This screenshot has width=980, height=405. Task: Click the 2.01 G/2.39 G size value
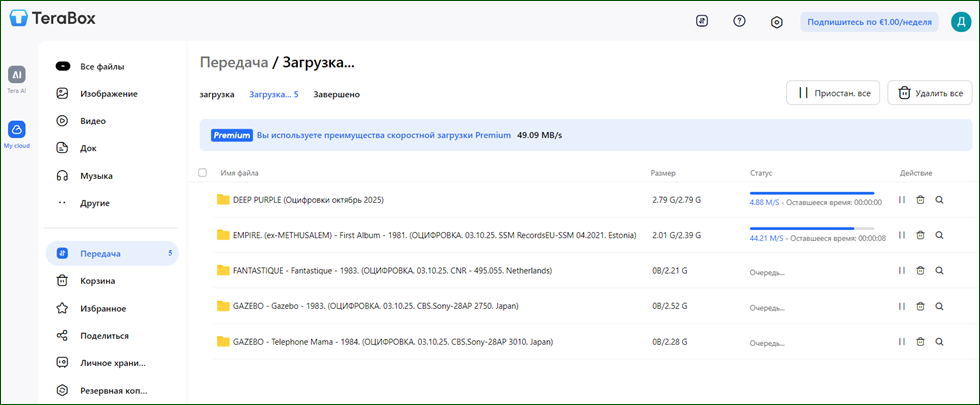click(676, 235)
